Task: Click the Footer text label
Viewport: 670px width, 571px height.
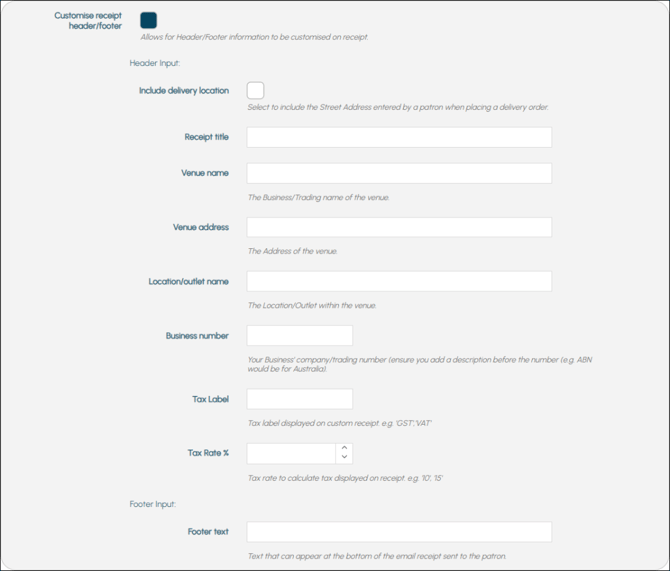Action: point(208,531)
